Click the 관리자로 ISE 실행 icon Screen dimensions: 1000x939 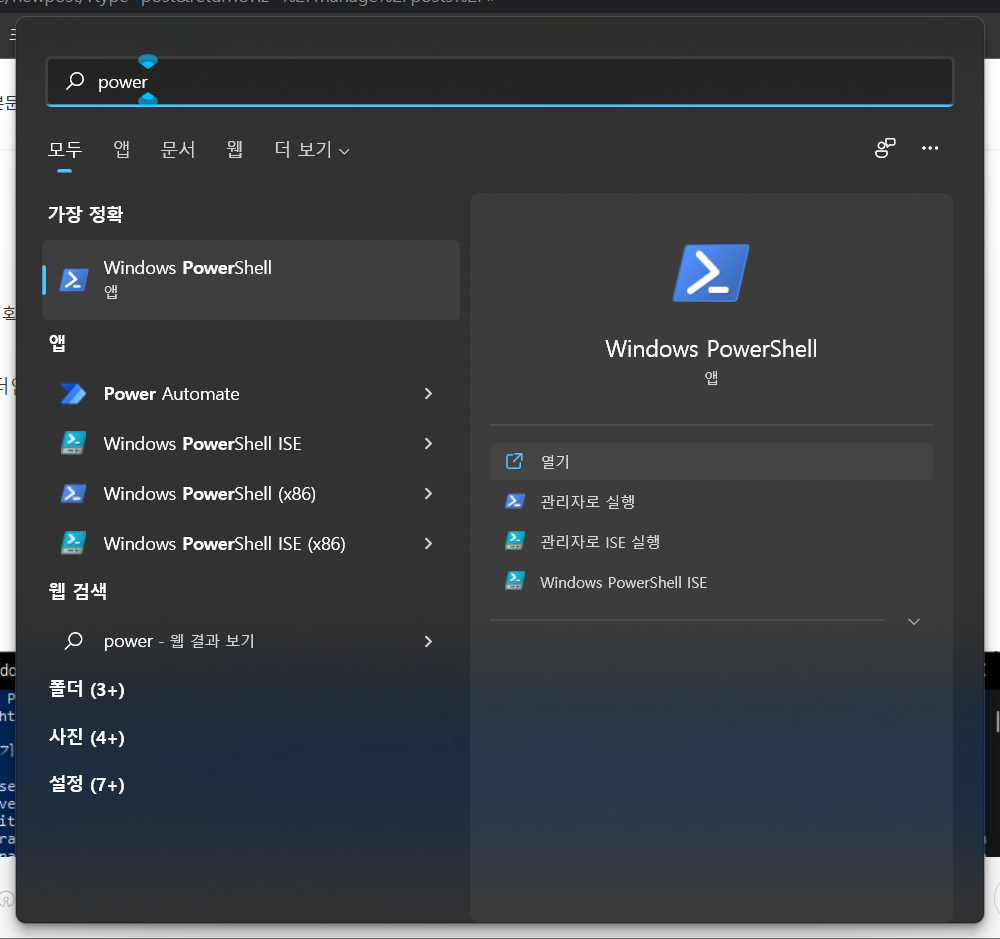[515, 541]
